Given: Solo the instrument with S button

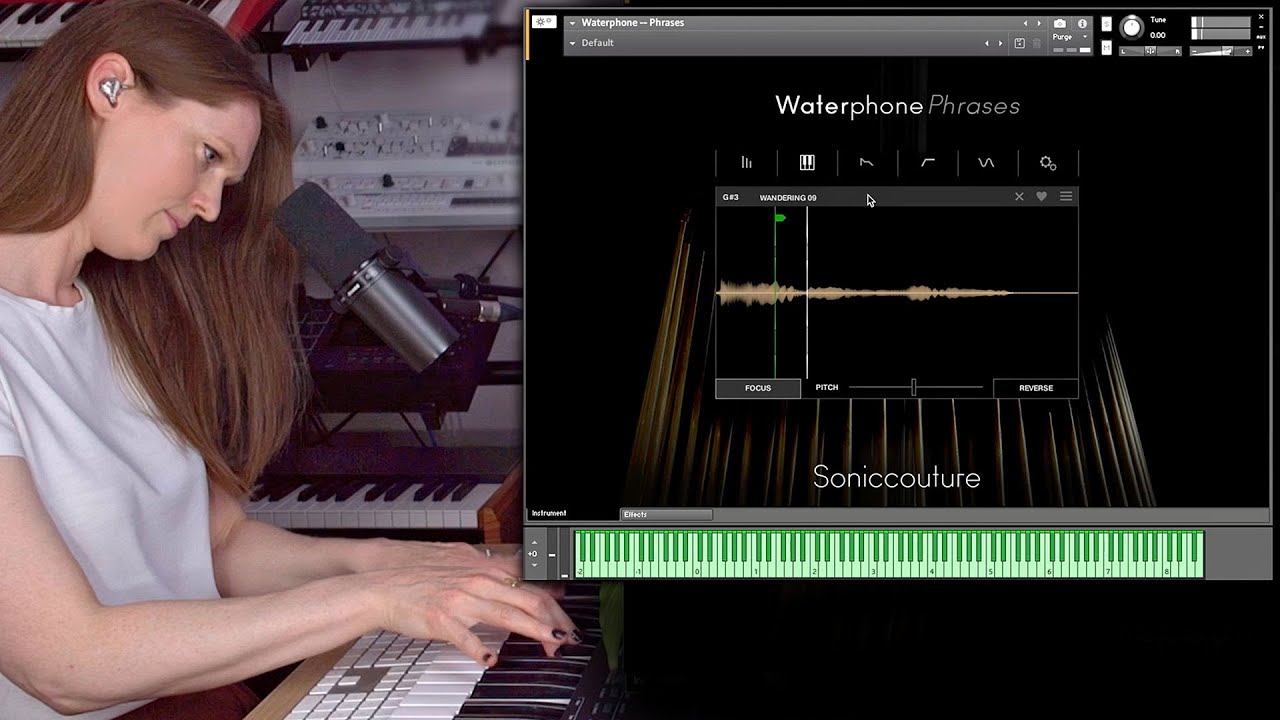Looking at the screenshot, I should 1106,23.
